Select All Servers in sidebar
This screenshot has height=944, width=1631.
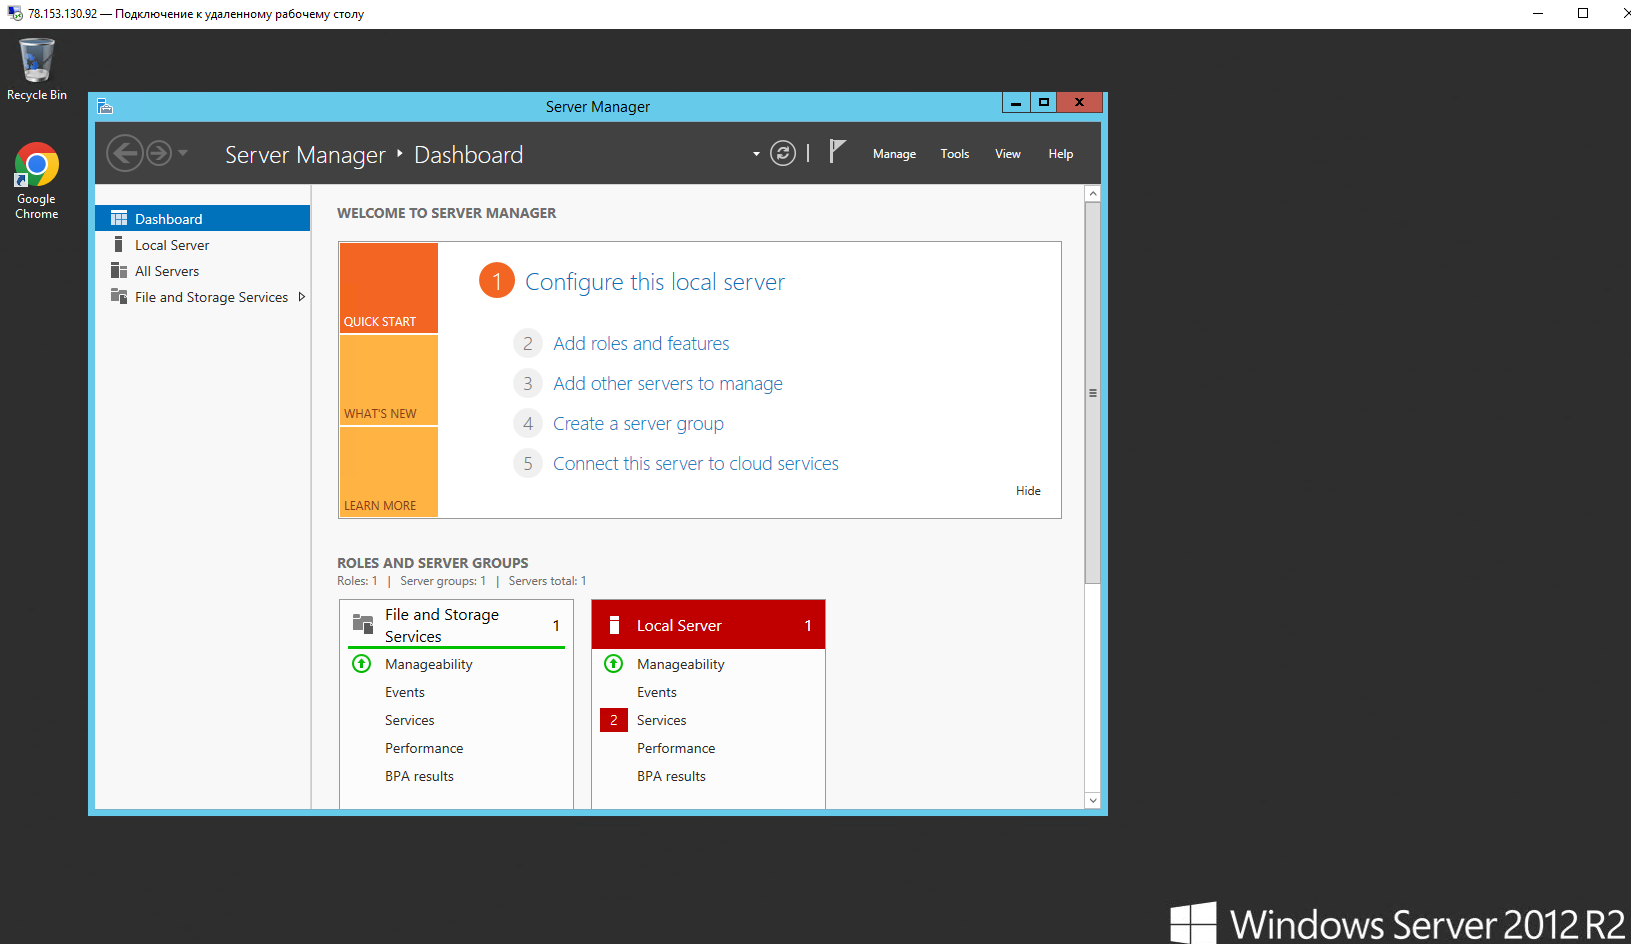click(x=167, y=271)
